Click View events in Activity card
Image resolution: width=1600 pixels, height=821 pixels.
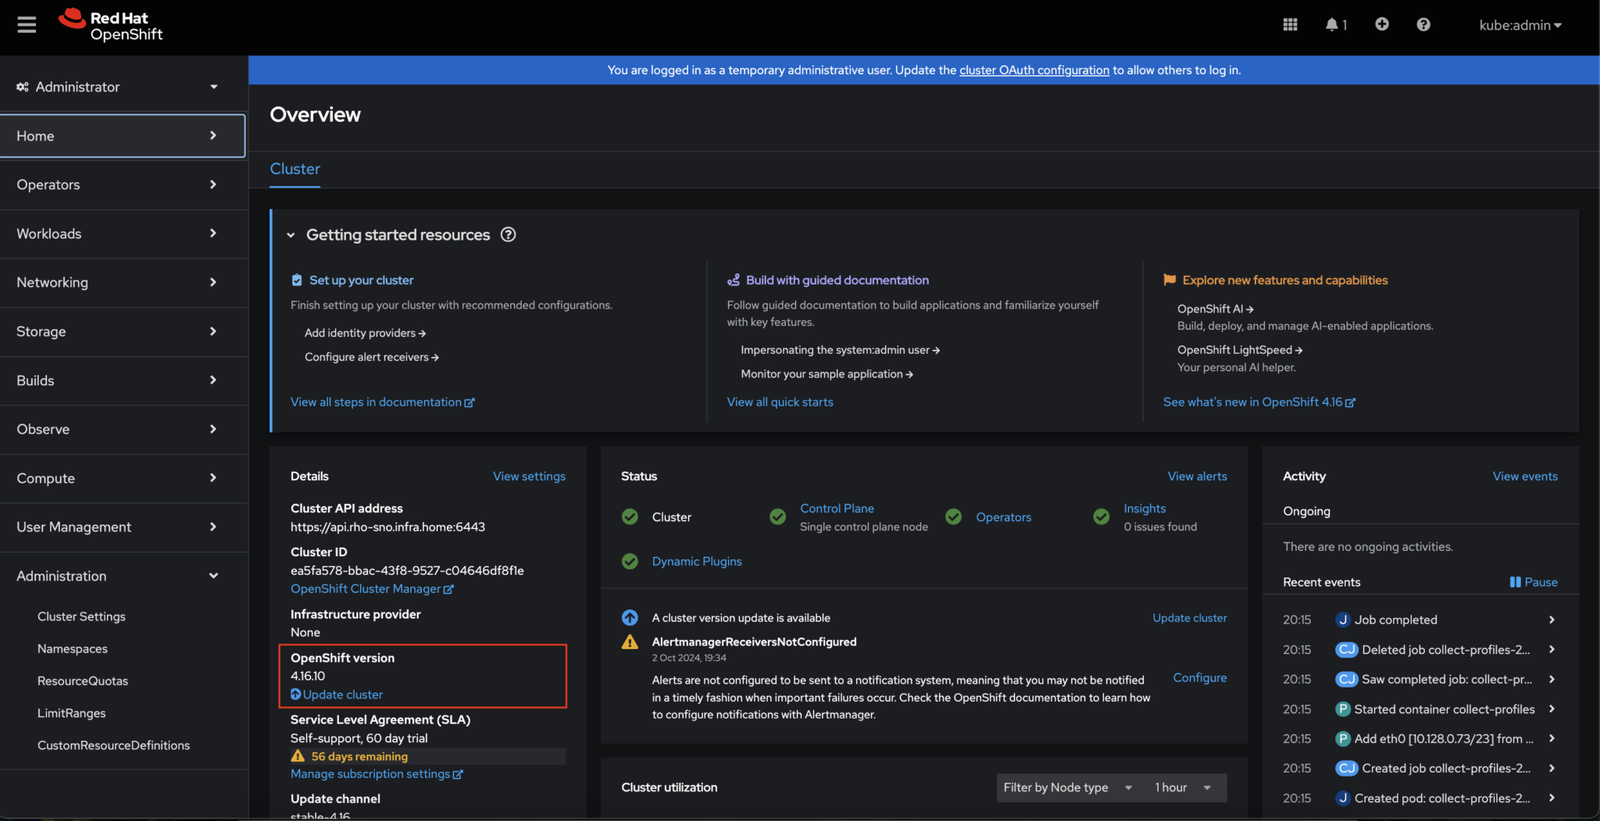(x=1525, y=477)
